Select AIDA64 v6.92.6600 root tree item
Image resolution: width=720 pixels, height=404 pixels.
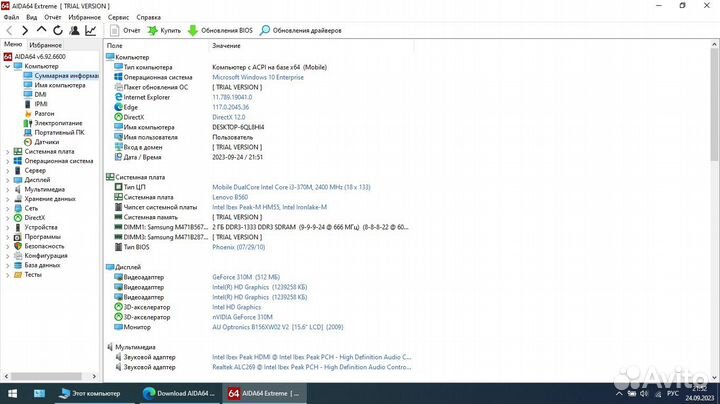pos(35,56)
